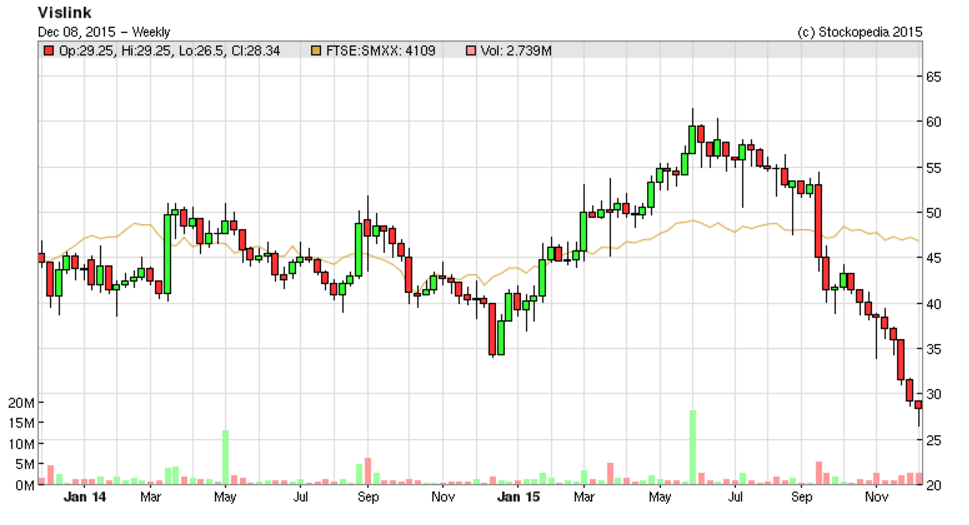This screenshot has width=969, height=525.
Task: Click the 60 price axis label
Action: pyautogui.click(x=933, y=122)
